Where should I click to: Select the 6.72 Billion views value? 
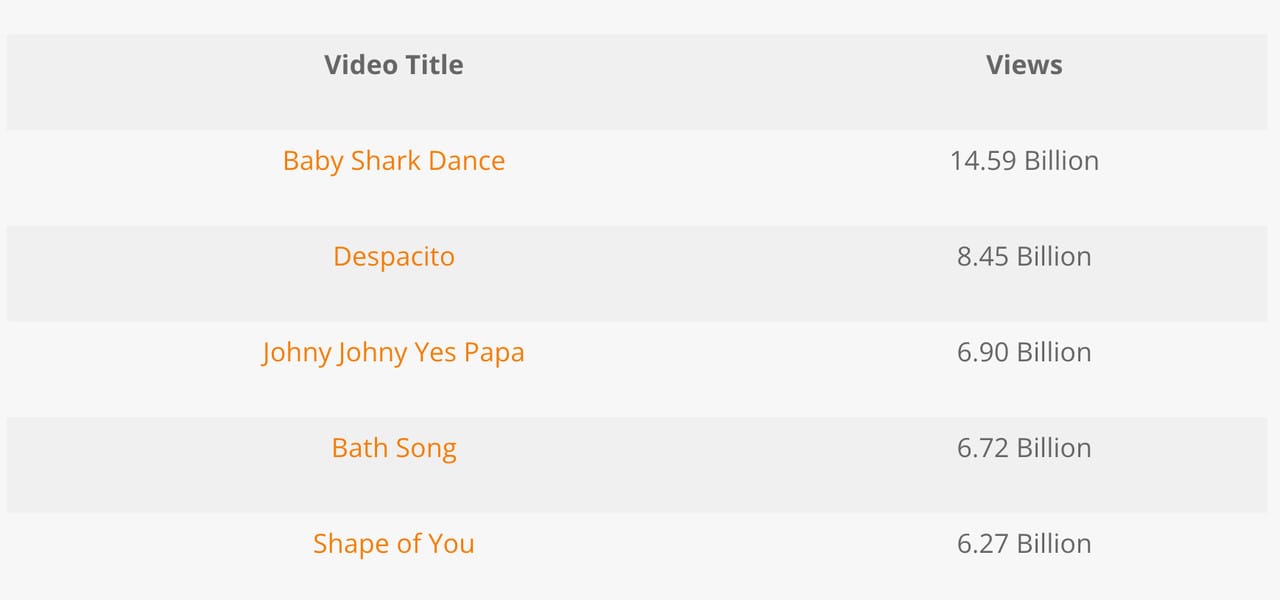tap(1024, 448)
